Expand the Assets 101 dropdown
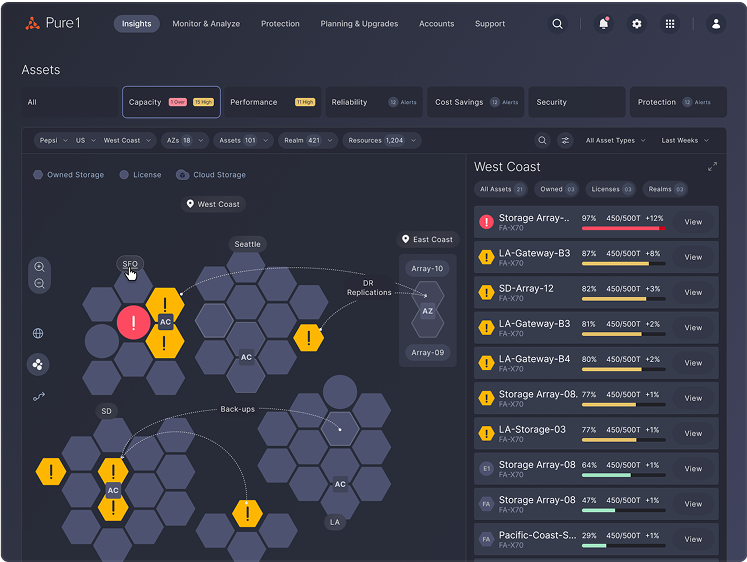 tap(243, 140)
